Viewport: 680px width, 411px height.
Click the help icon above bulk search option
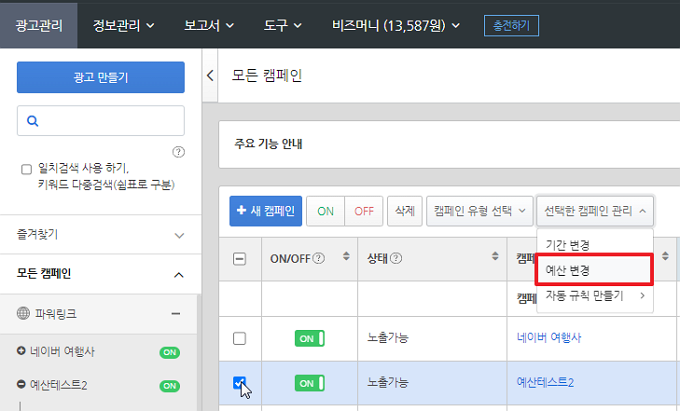click(x=178, y=152)
